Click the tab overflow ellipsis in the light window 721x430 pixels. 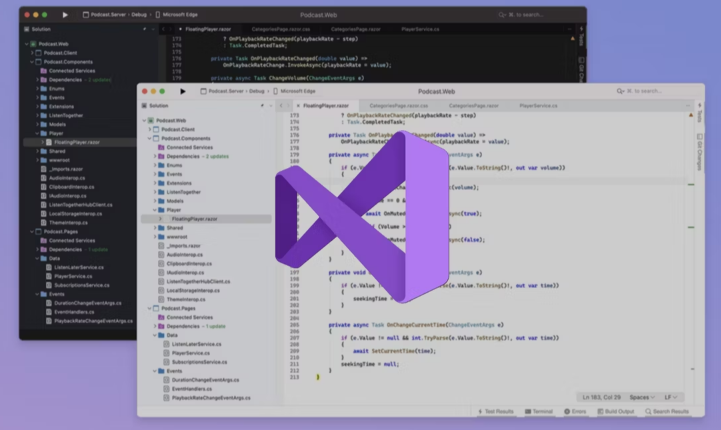click(x=688, y=106)
